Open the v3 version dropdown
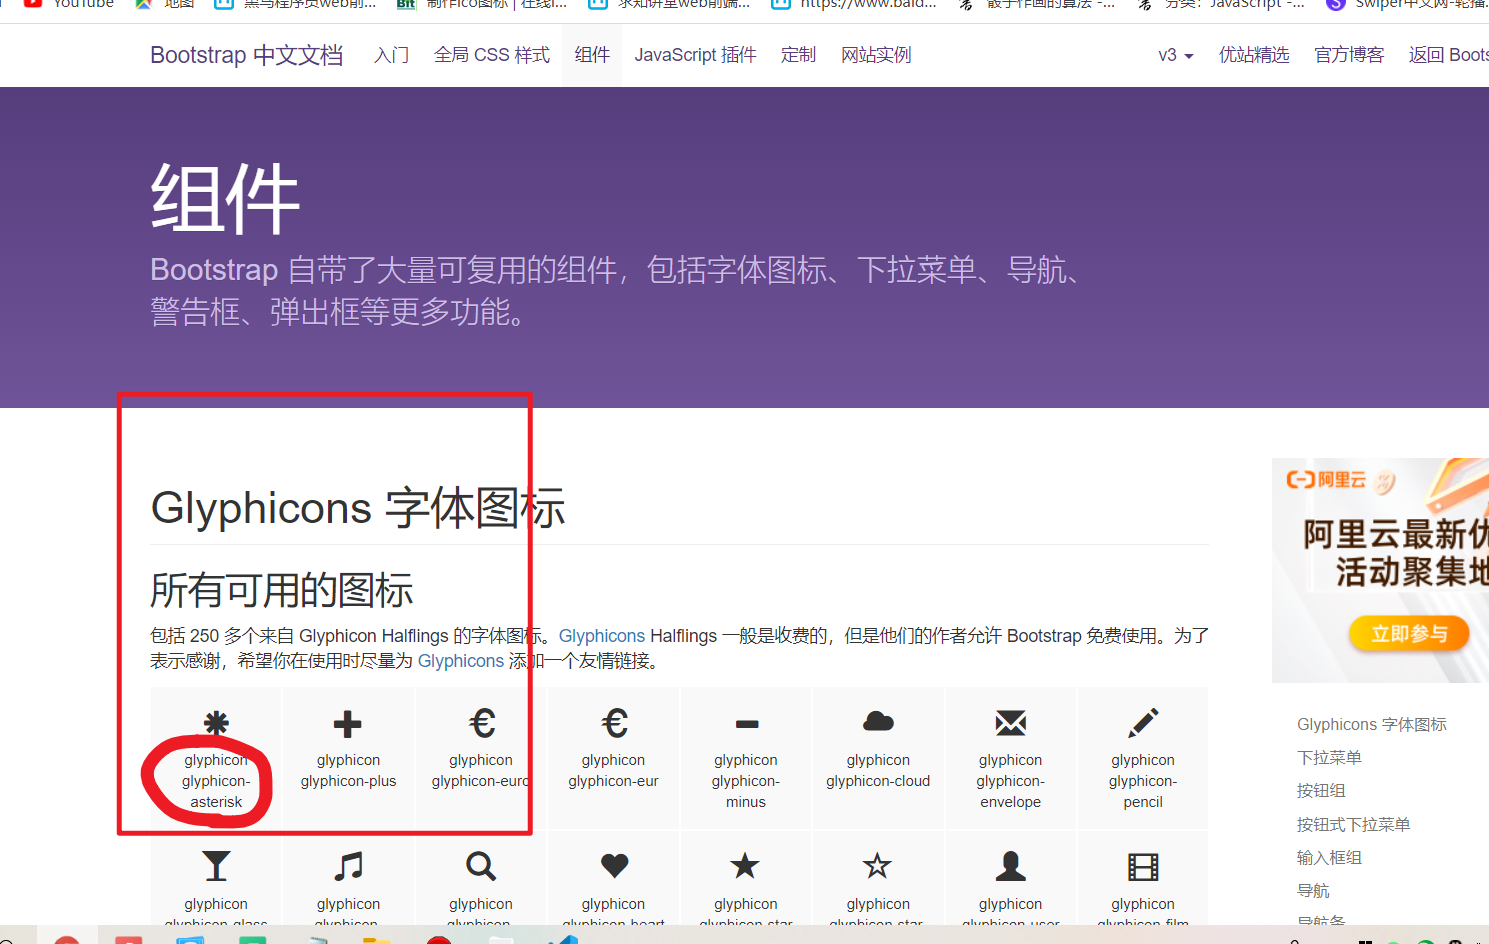 coord(1176,55)
